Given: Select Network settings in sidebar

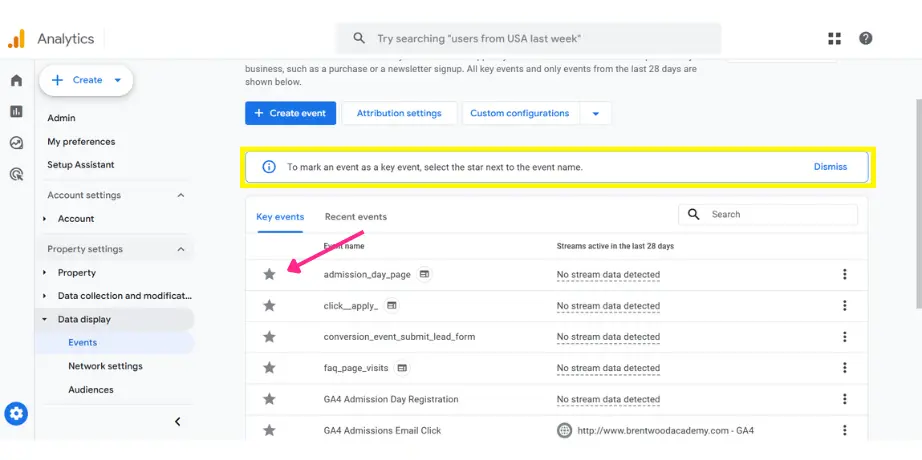Looking at the screenshot, I should [x=105, y=366].
